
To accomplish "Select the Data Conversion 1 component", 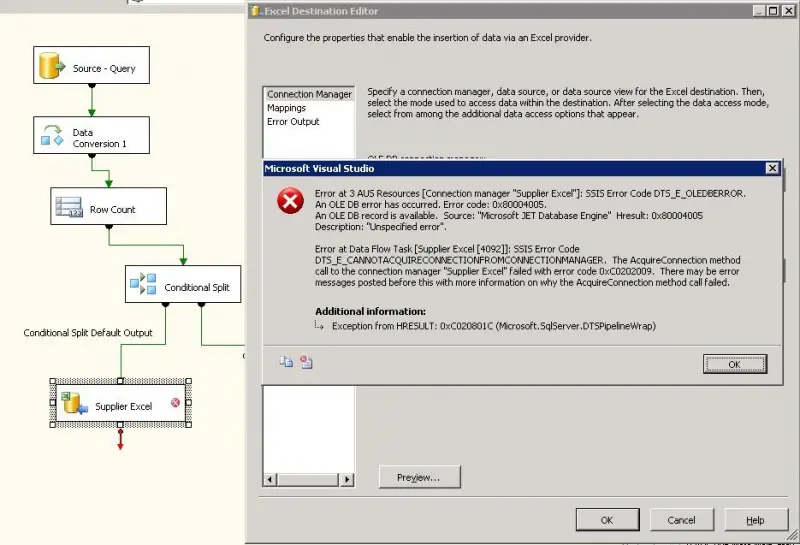I will (x=91, y=135).
